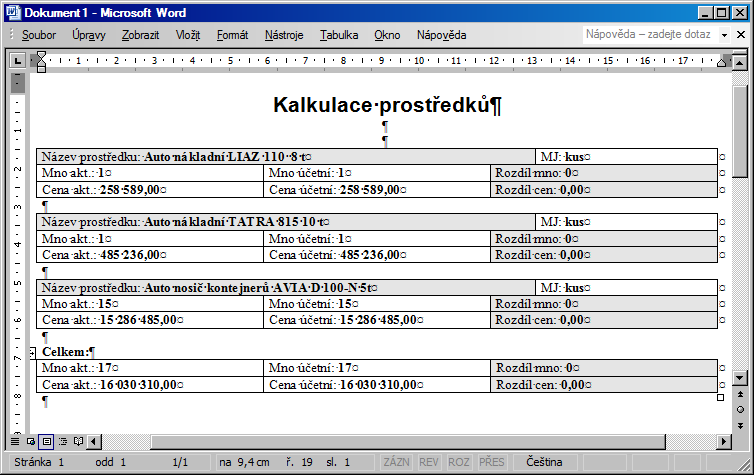The image size is (754, 475).
Task: Click the table resize handle below last table
Action: [x=720, y=398]
